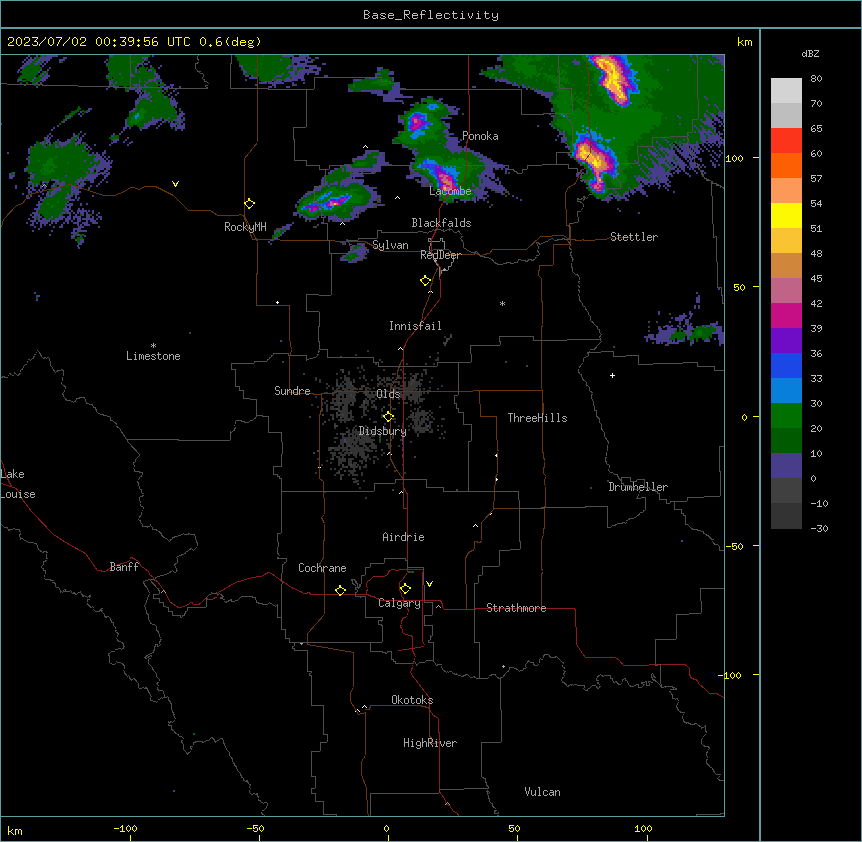
Task: Select the Blackfalds label
Action: 441,223
